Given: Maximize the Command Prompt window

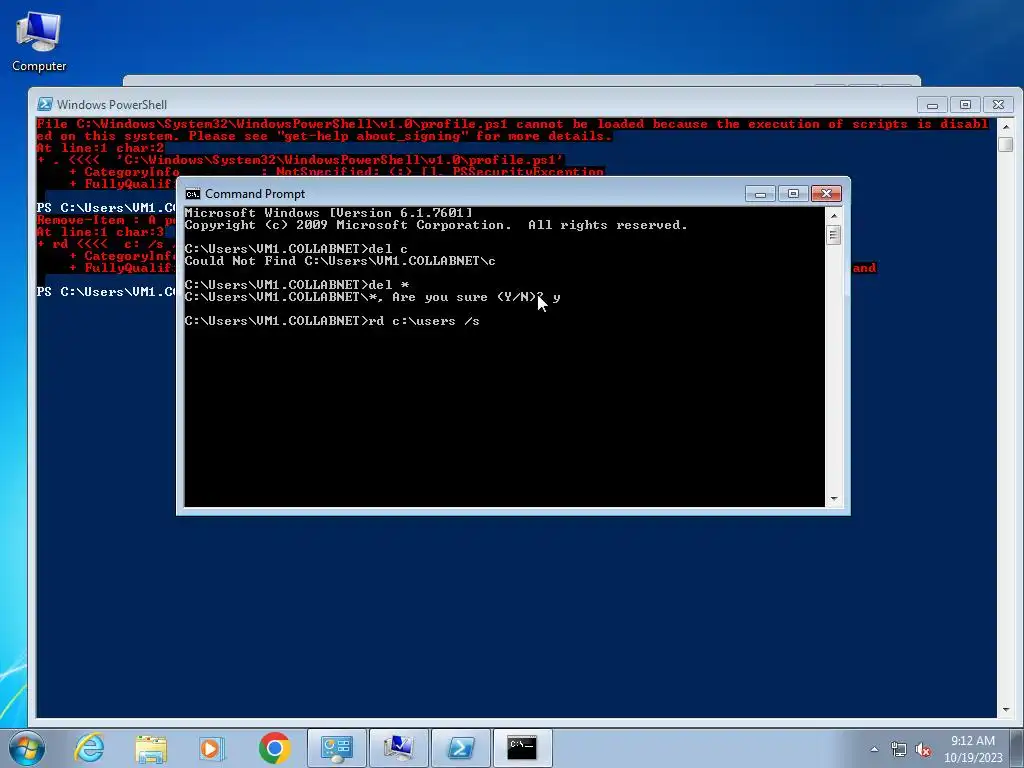Looking at the screenshot, I should pyautogui.click(x=793, y=194).
